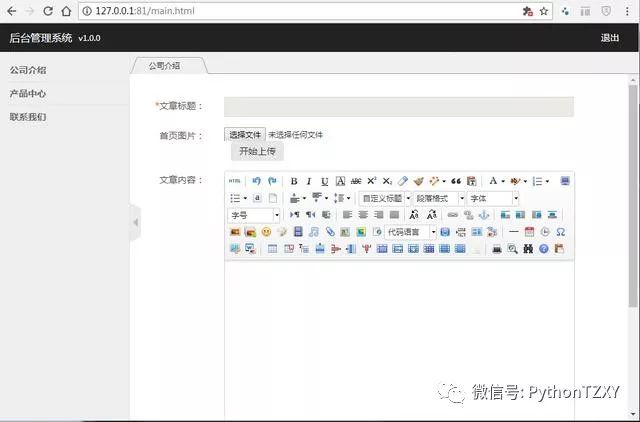This screenshot has width=640, height=422.
Task: Open the 字体 font dropdown
Action: point(493,198)
